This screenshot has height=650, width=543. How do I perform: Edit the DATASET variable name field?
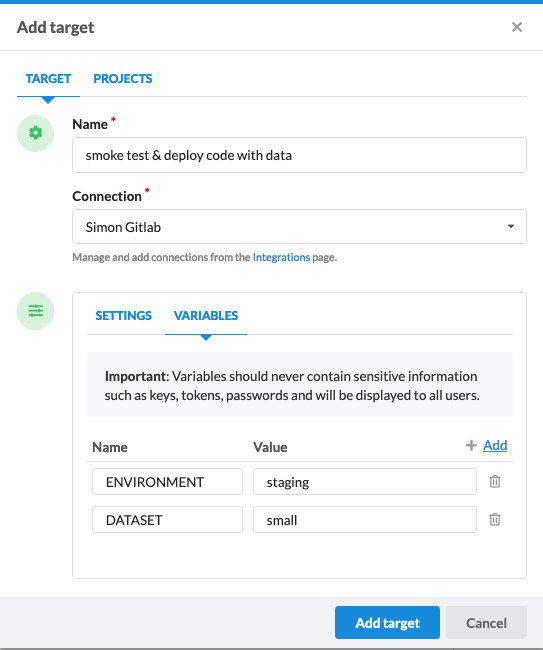(x=167, y=520)
